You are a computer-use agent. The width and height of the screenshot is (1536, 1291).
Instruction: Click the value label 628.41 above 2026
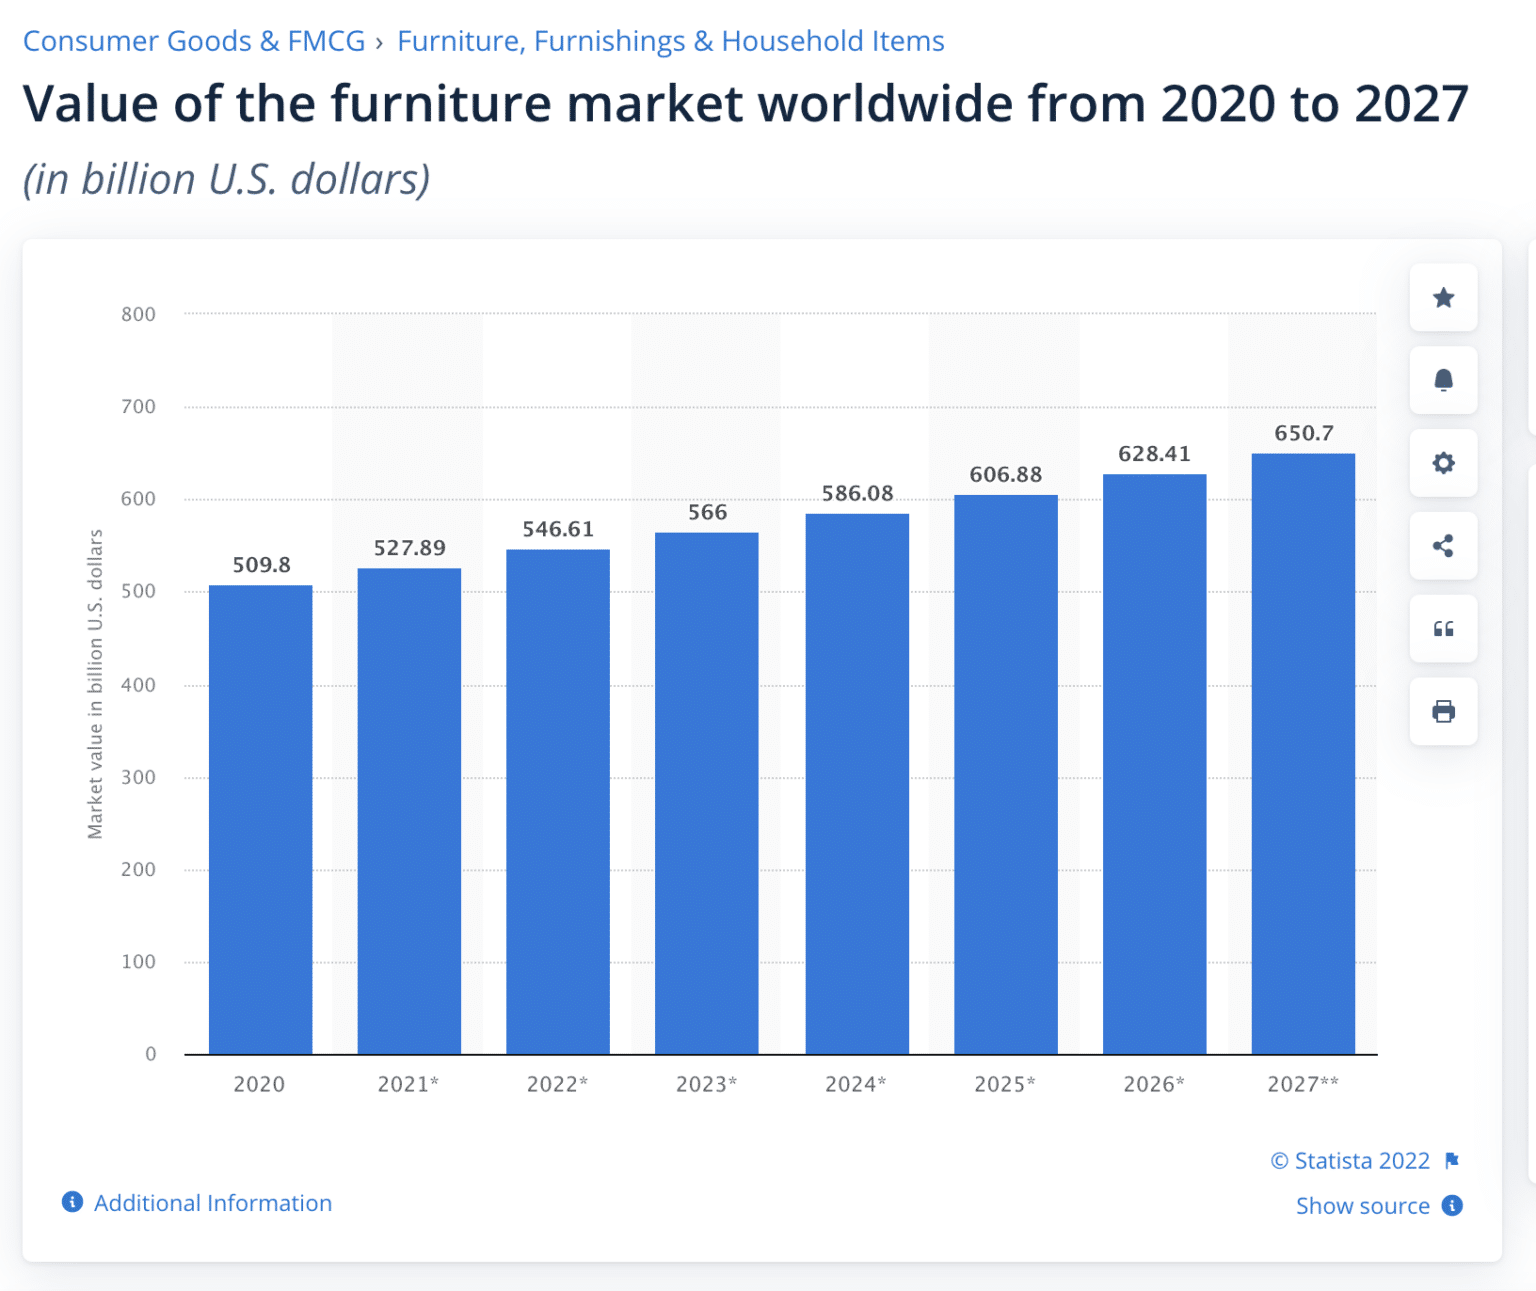(x=1154, y=453)
